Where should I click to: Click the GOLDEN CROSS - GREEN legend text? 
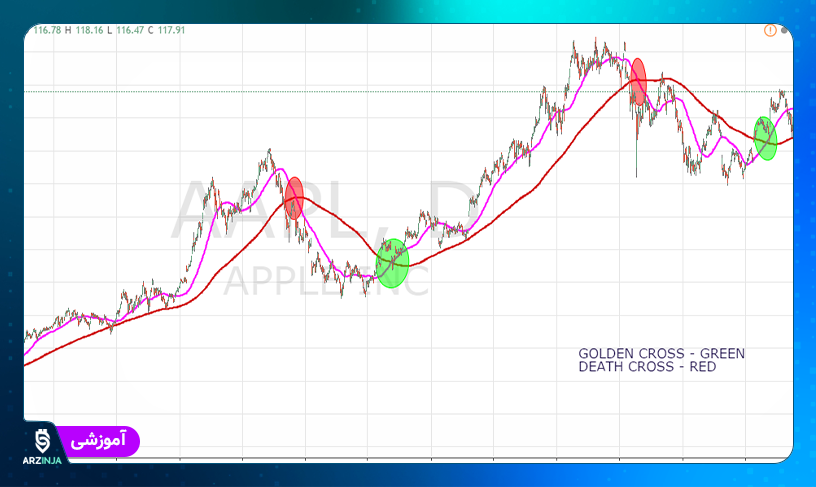click(661, 354)
